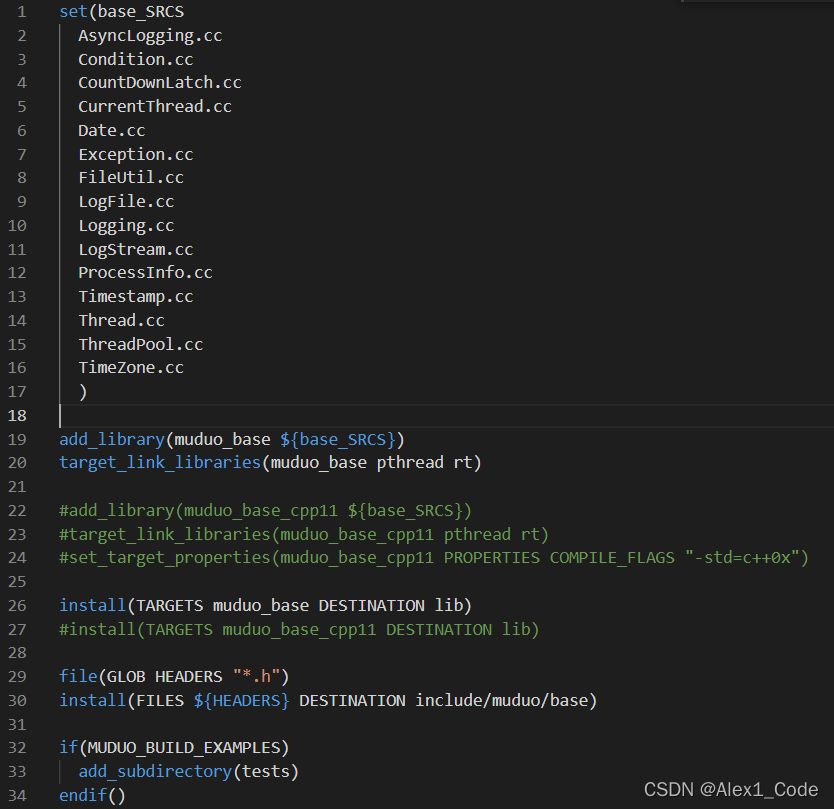Select CurrentThread.cc entry

point(155,107)
